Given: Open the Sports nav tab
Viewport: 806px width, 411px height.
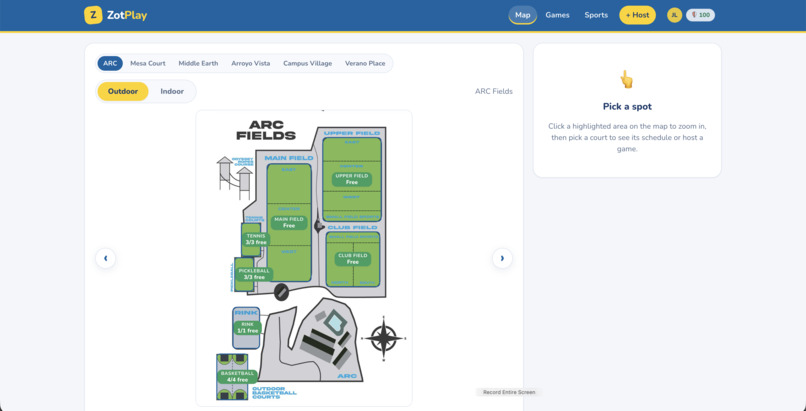Looking at the screenshot, I should click(596, 15).
